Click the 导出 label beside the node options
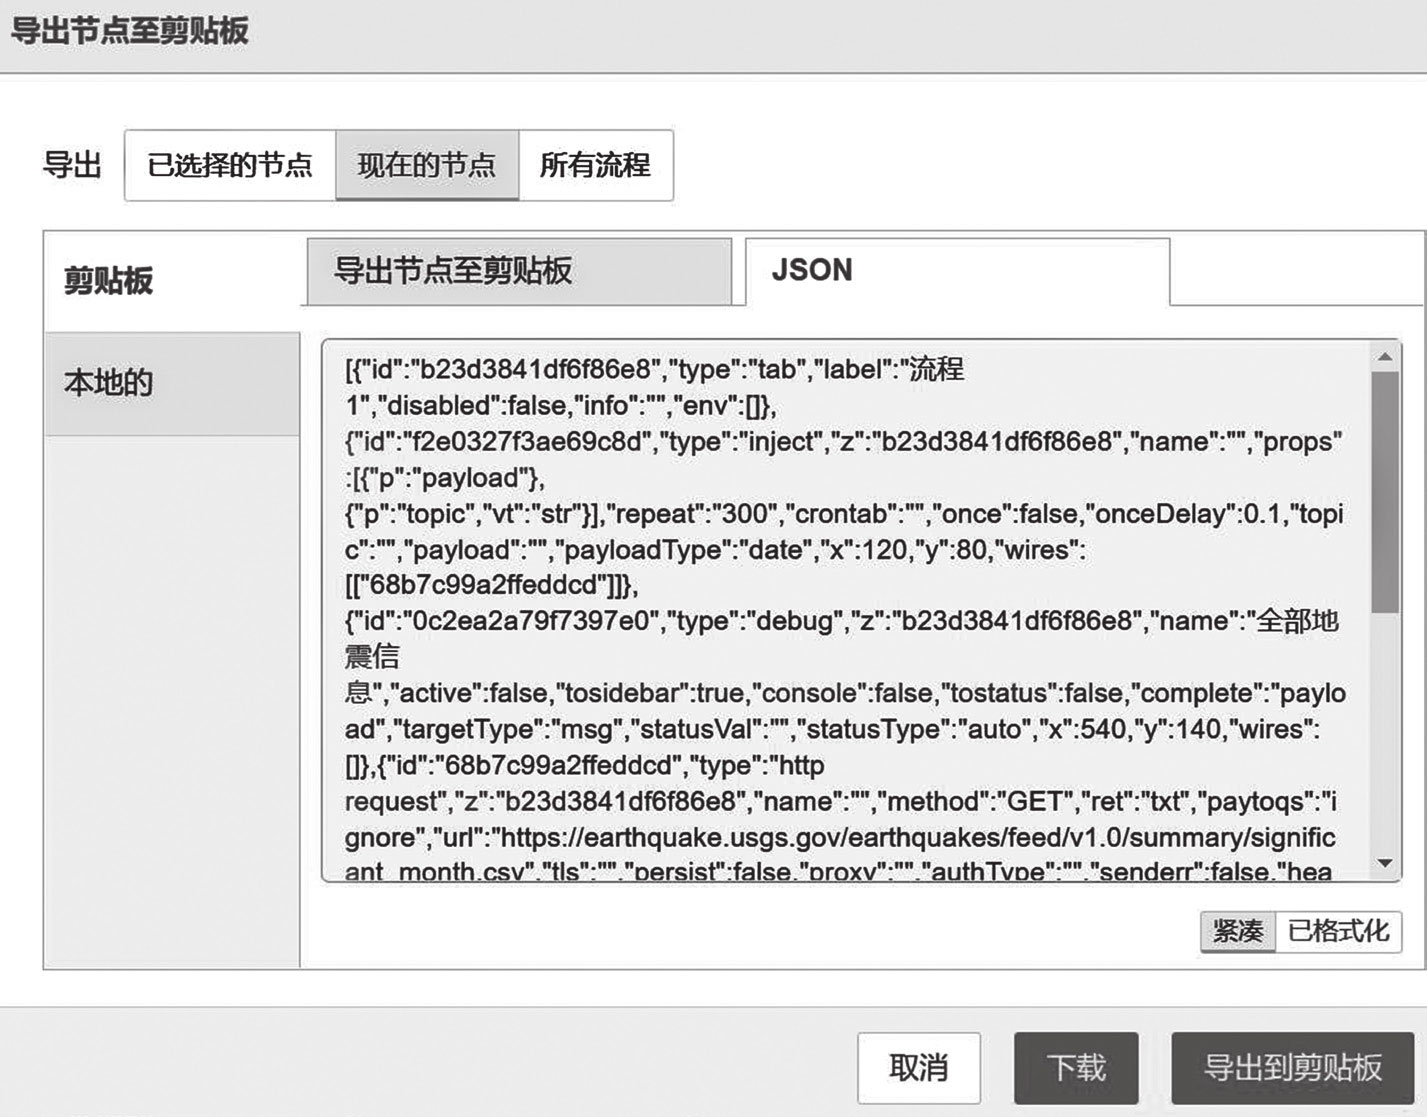 tap(72, 165)
